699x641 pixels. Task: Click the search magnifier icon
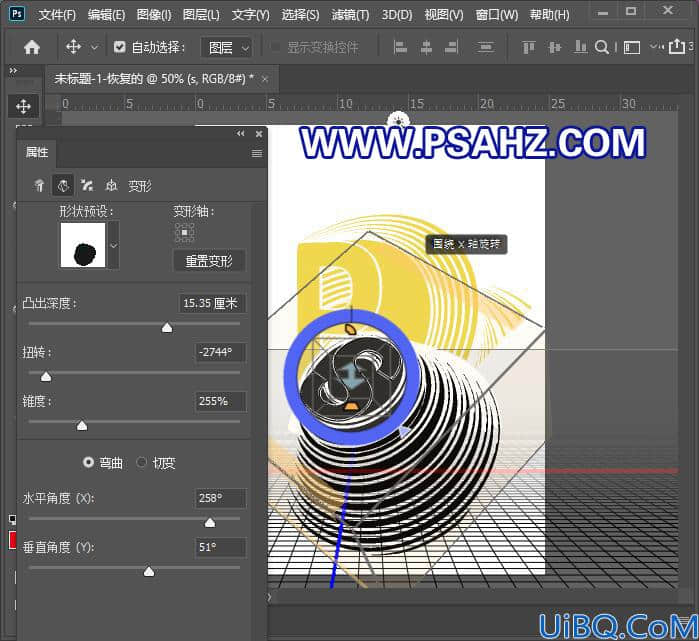pyautogui.click(x=602, y=47)
